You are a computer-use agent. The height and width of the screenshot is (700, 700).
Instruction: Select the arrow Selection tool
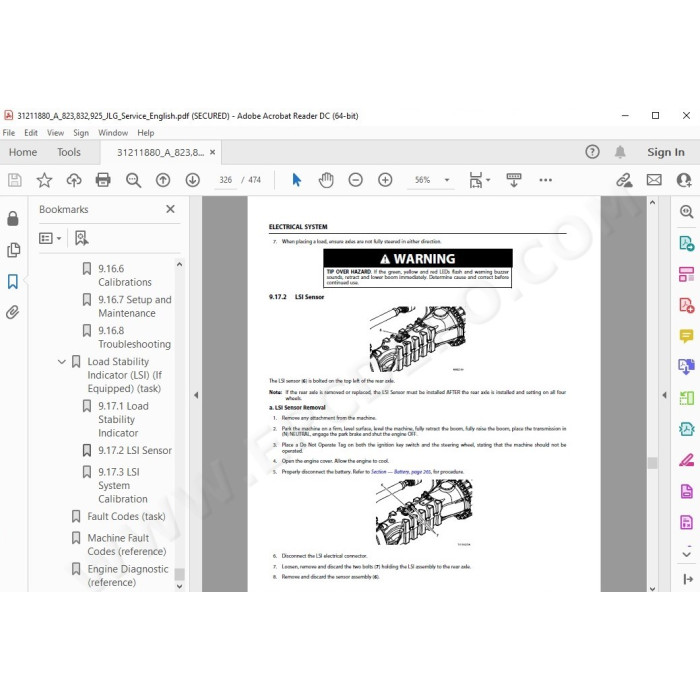[x=296, y=180]
